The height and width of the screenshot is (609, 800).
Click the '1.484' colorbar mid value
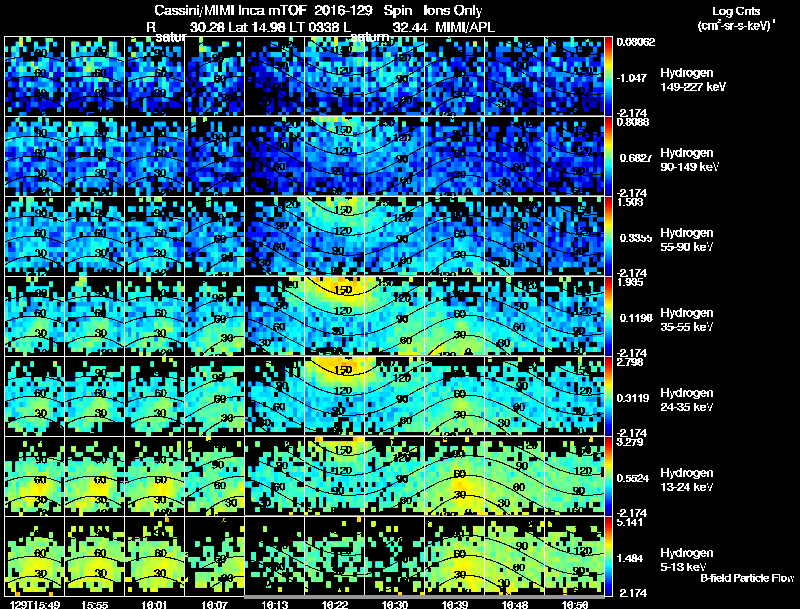[629, 558]
